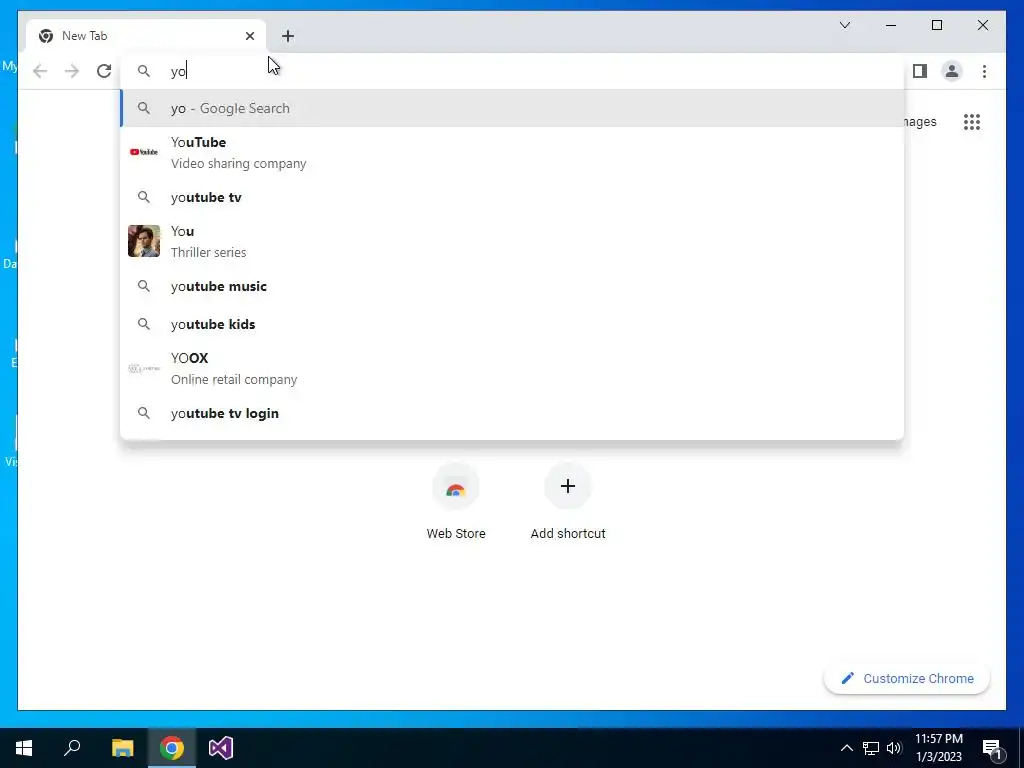The width and height of the screenshot is (1024, 768).
Task: Open the volume tray icon
Action: click(x=894, y=748)
